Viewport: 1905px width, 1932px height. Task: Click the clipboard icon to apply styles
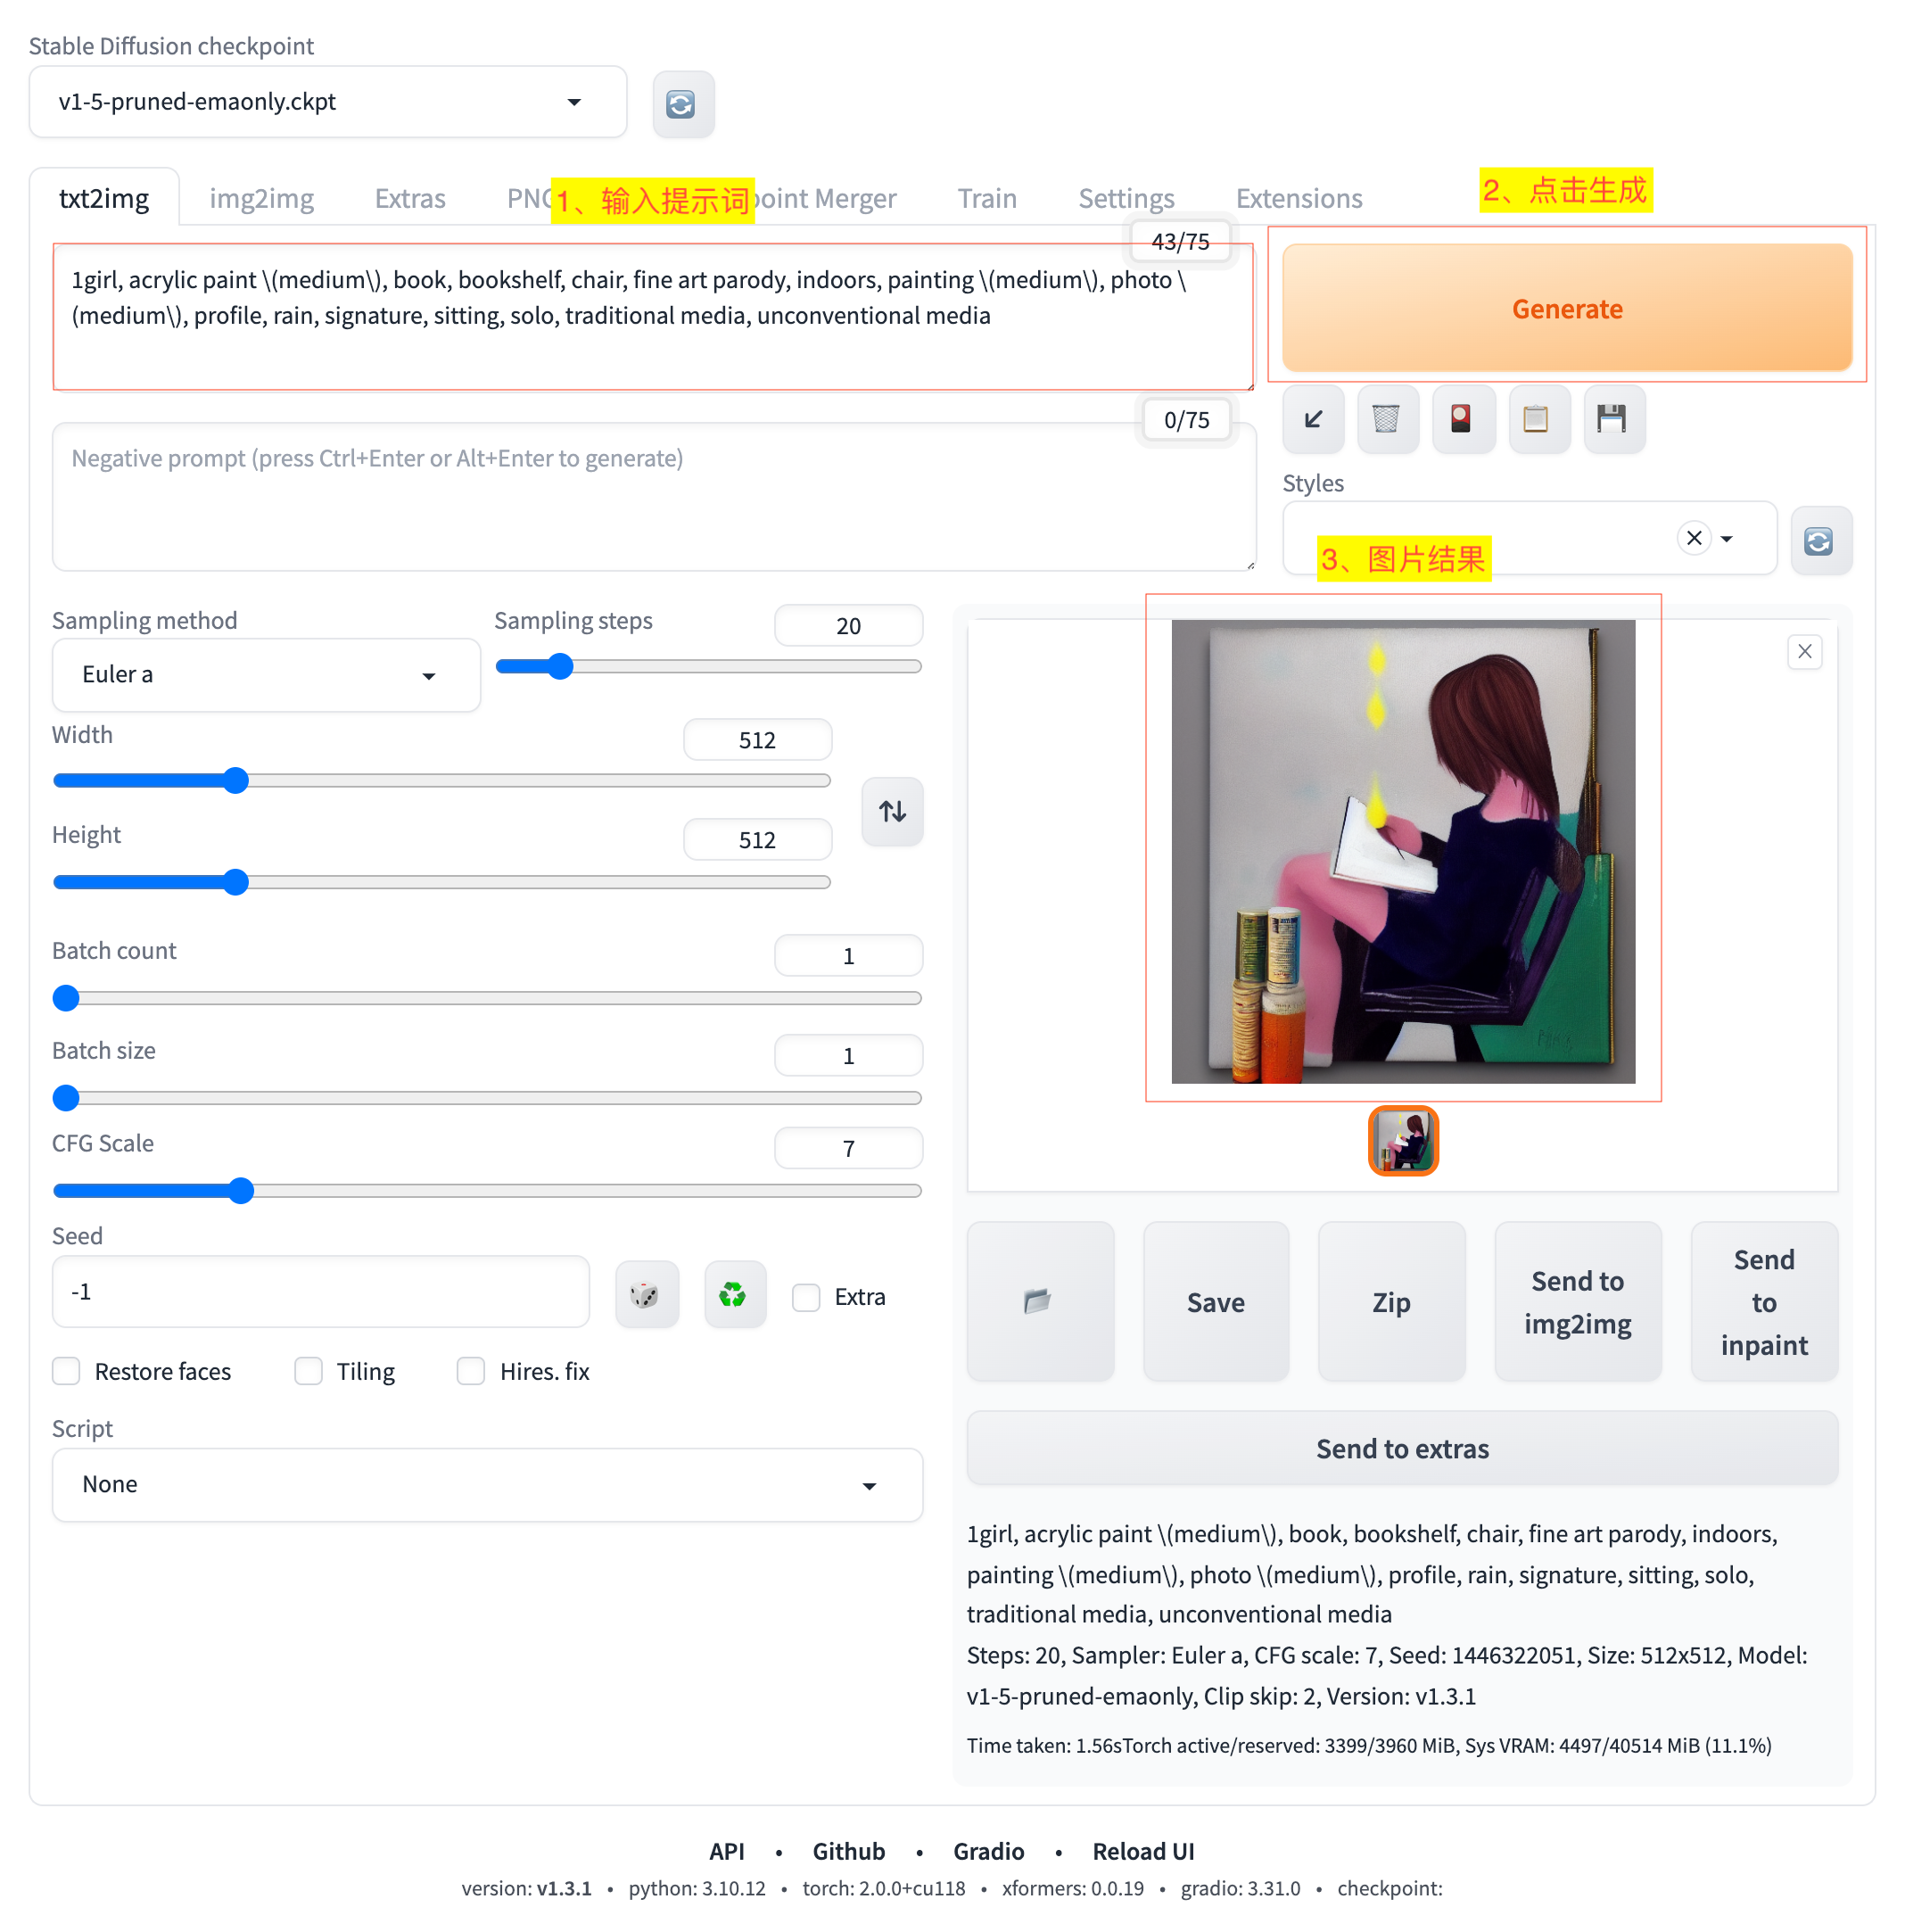[x=1537, y=419]
